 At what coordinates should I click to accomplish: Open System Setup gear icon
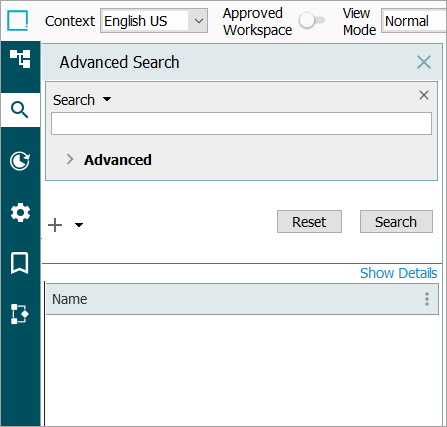tap(20, 212)
